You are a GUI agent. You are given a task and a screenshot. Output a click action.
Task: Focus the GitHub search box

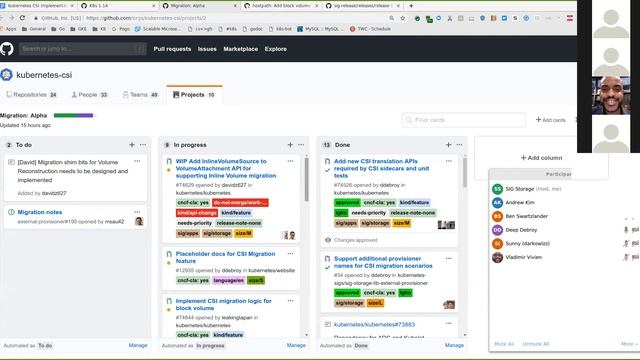point(83,49)
